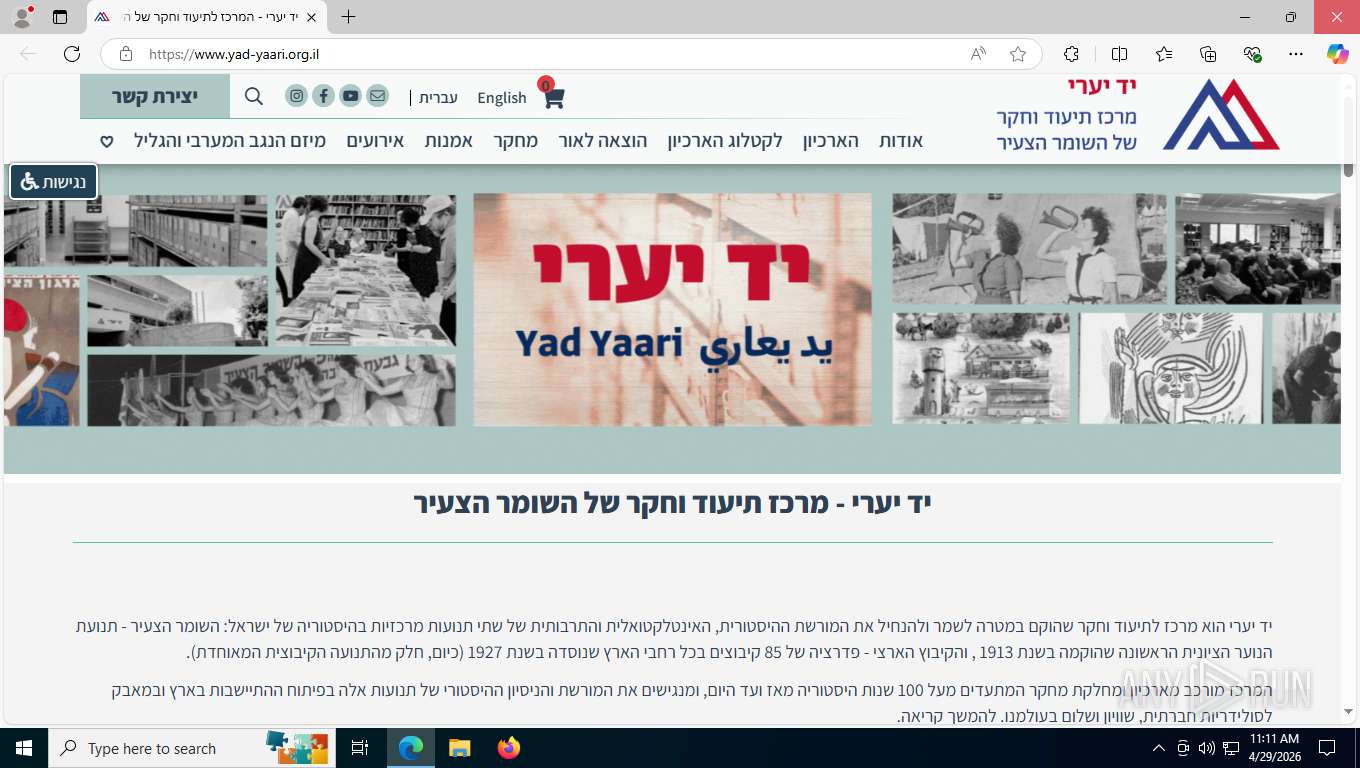
Task: Open the אודות menu item
Action: click(901, 141)
